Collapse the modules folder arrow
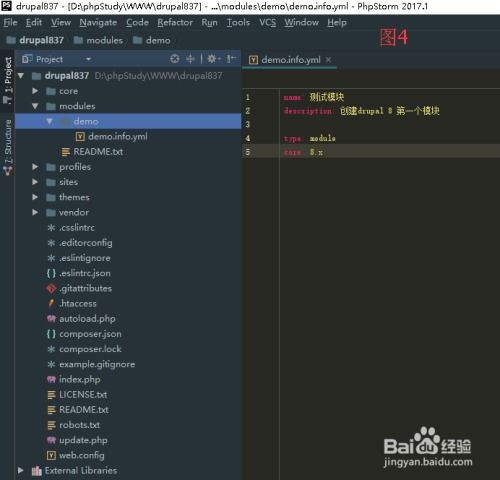This screenshot has height=480, width=500. [x=35, y=106]
